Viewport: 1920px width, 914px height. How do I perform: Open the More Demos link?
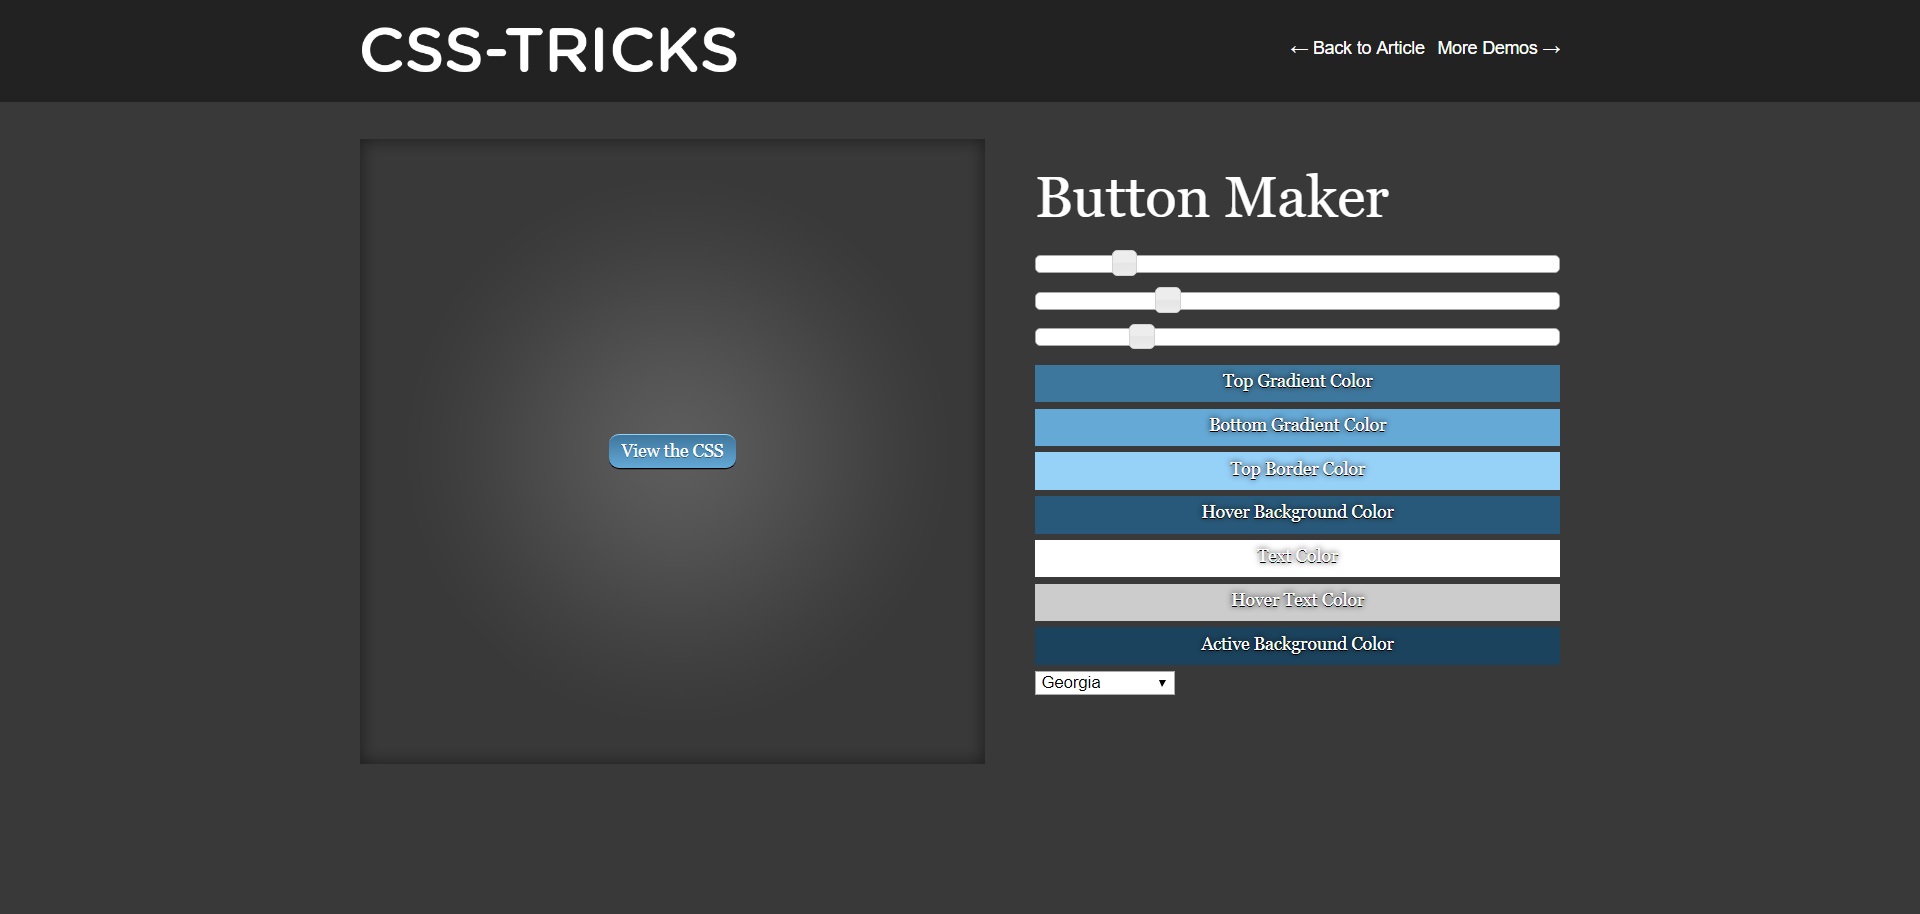tap(1498, 48)
